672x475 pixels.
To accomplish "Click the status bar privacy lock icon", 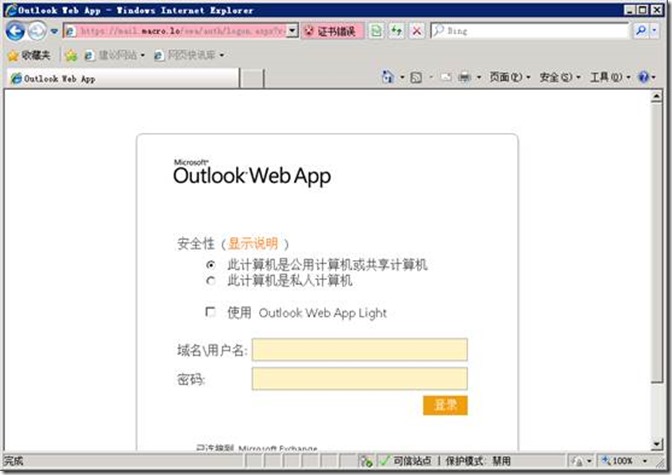I will [x=577, y=461].
